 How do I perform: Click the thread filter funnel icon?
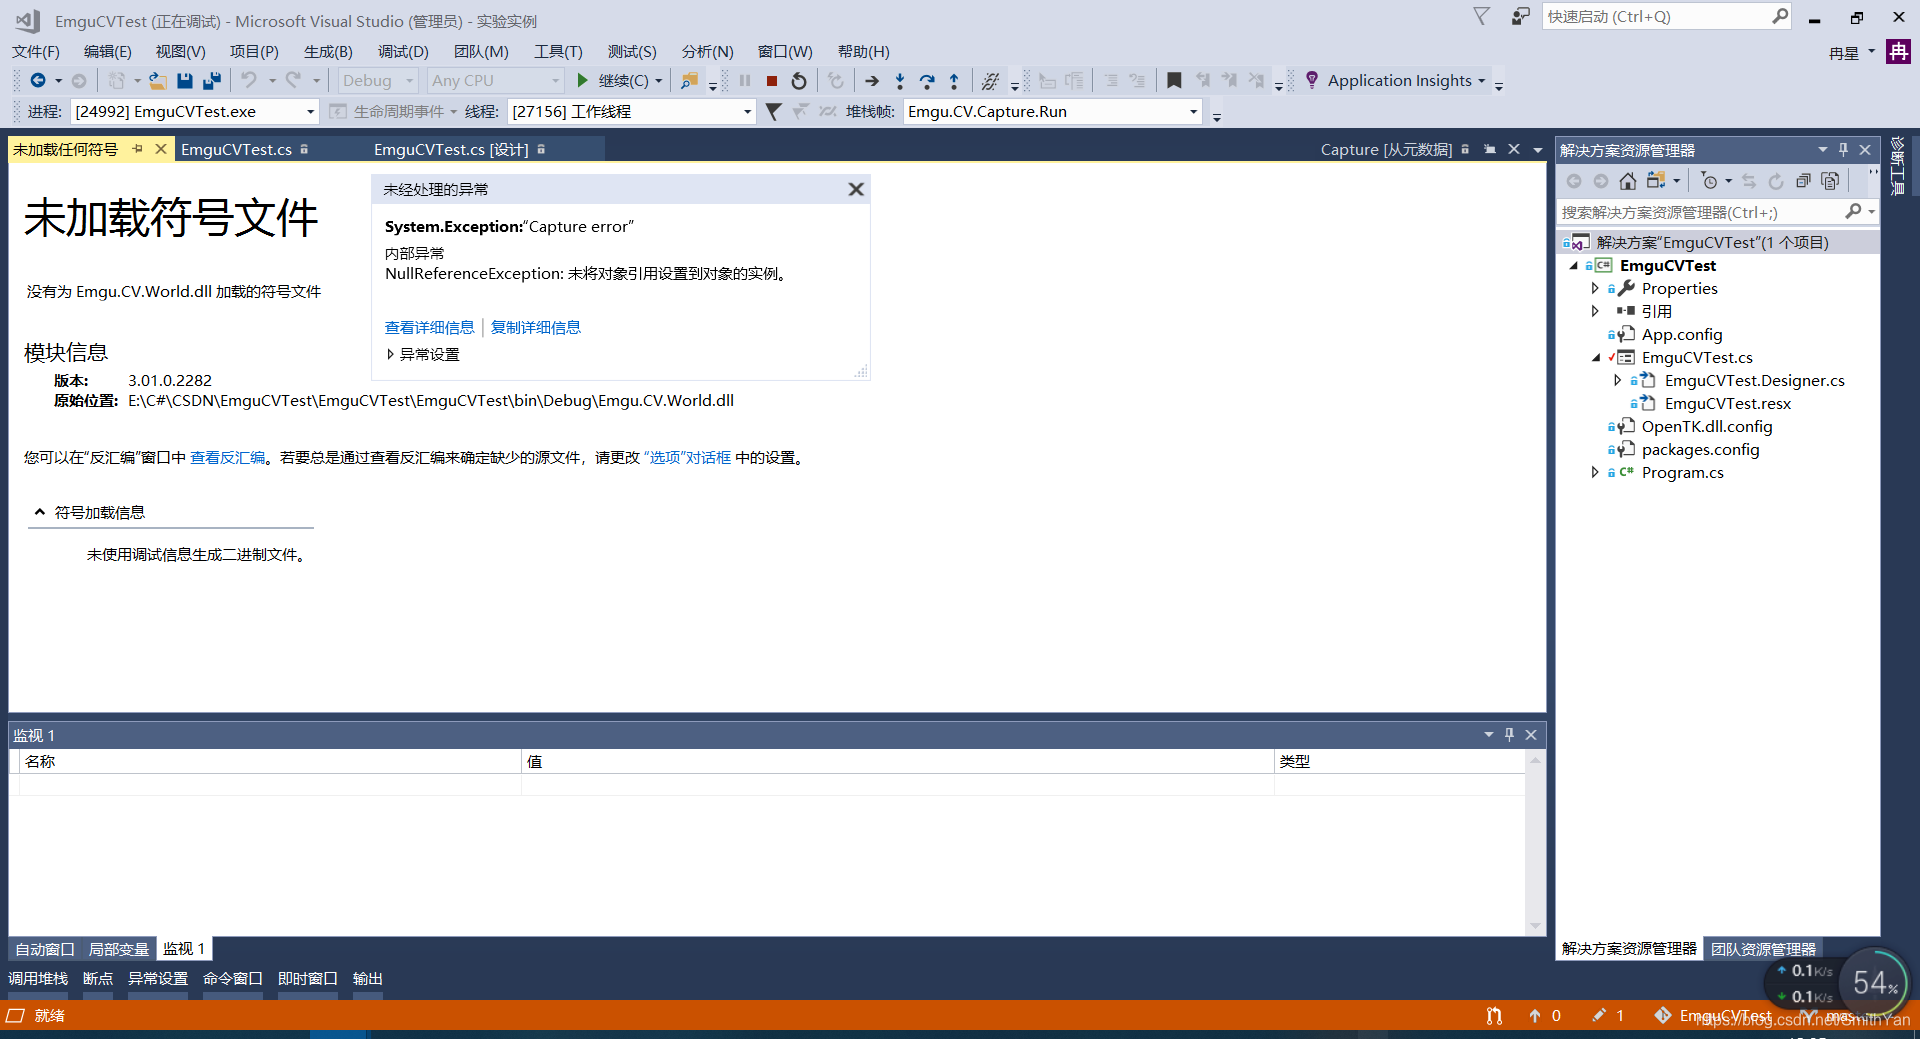(773, 111)
